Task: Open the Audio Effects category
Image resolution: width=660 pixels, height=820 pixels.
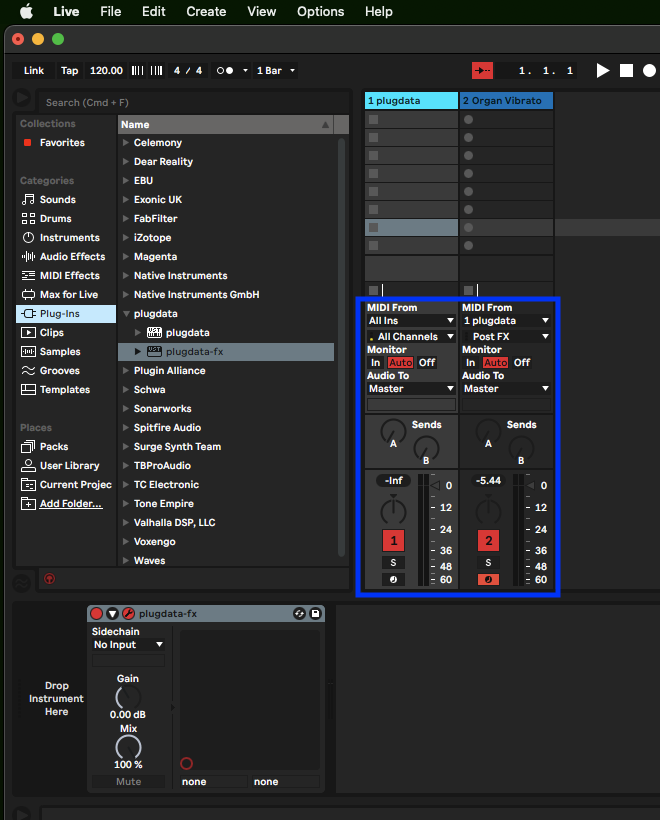Action: pos(72,256)
